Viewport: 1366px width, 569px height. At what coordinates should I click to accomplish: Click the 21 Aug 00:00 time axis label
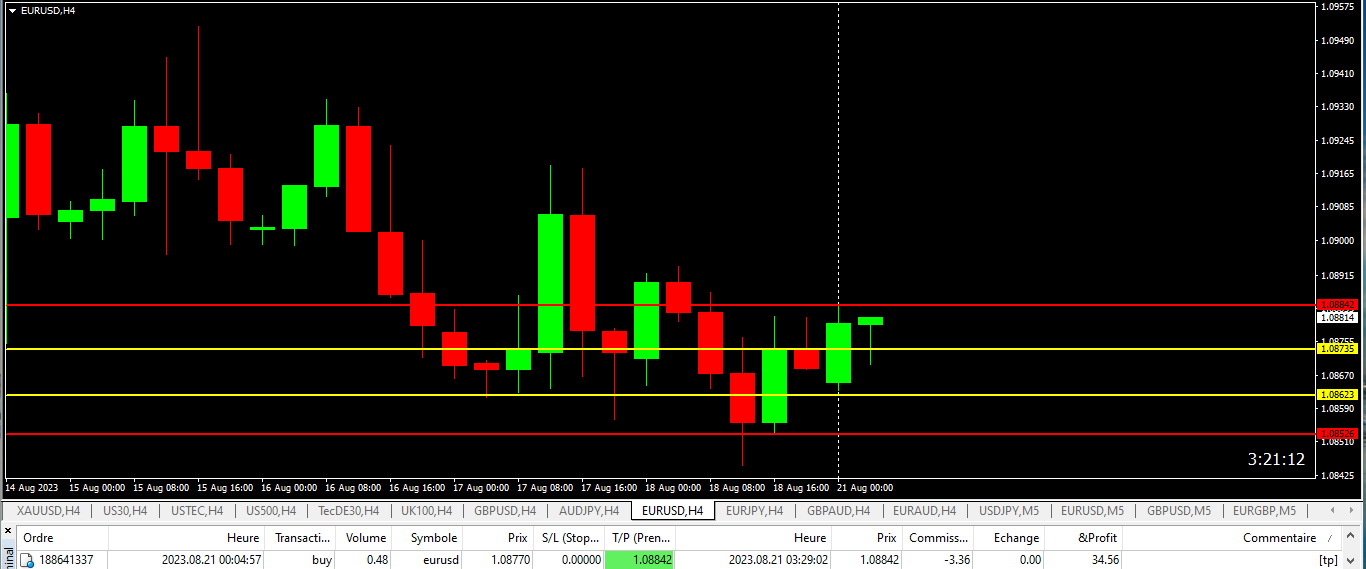click(x=864, y=488)
